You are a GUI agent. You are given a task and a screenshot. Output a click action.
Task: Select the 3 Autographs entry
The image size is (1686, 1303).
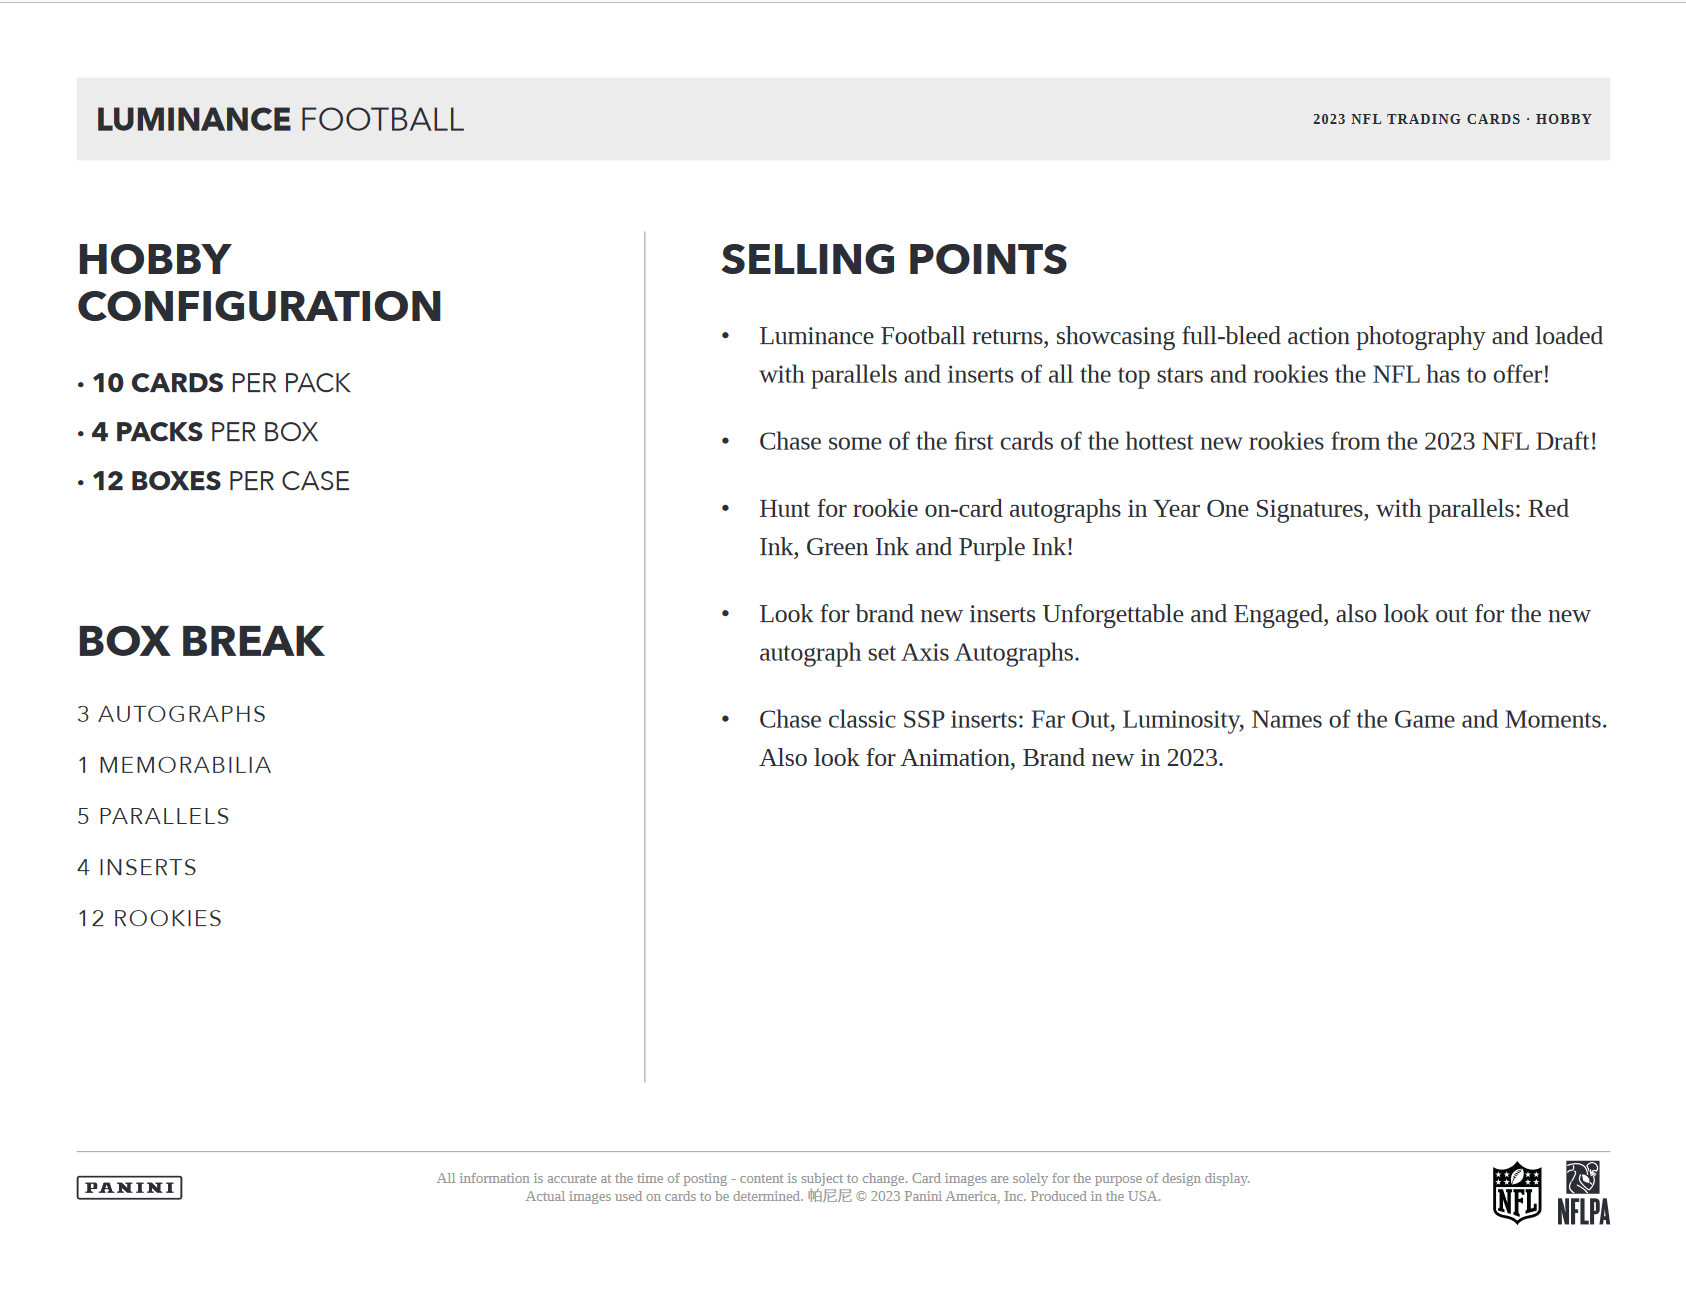coord(172,714)
